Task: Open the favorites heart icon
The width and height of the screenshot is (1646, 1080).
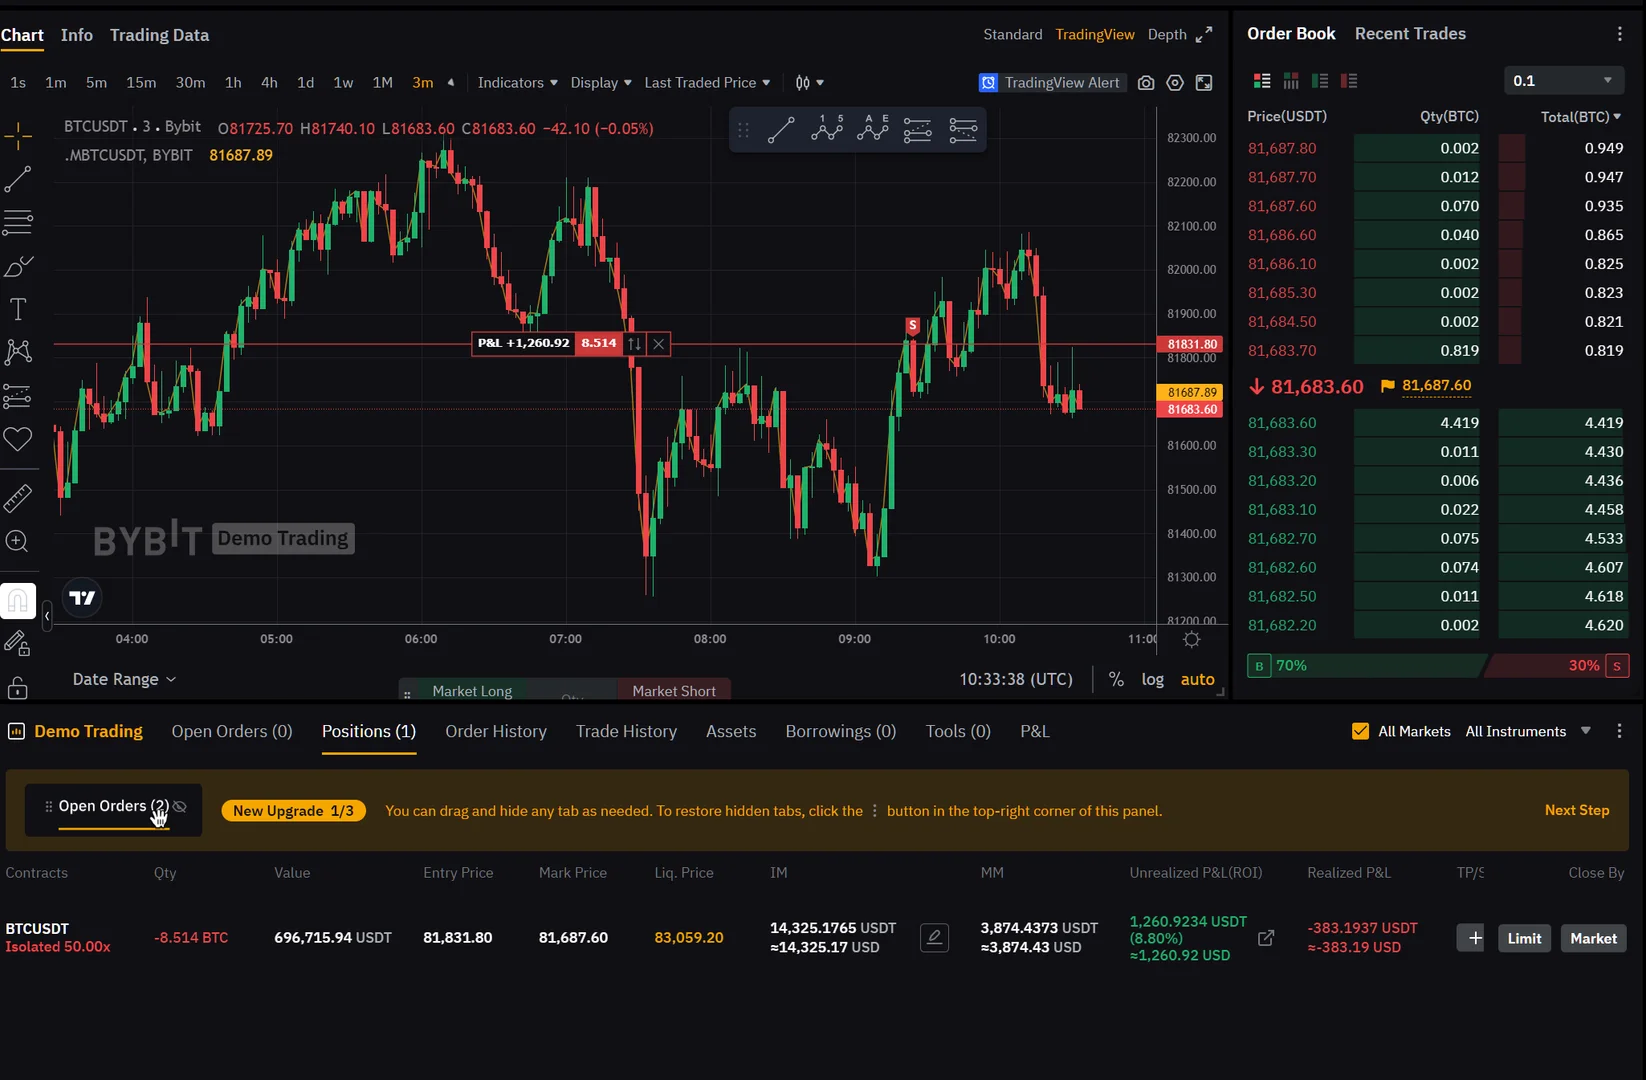Action: (18, 439)
